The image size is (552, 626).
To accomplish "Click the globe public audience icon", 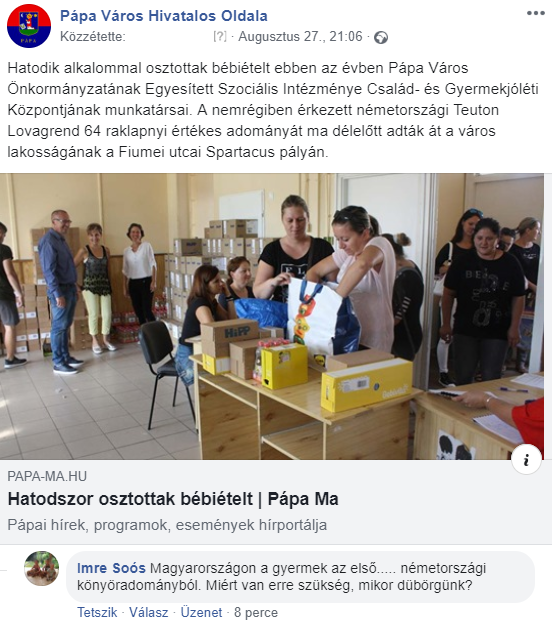I will [x=381, y=38].
